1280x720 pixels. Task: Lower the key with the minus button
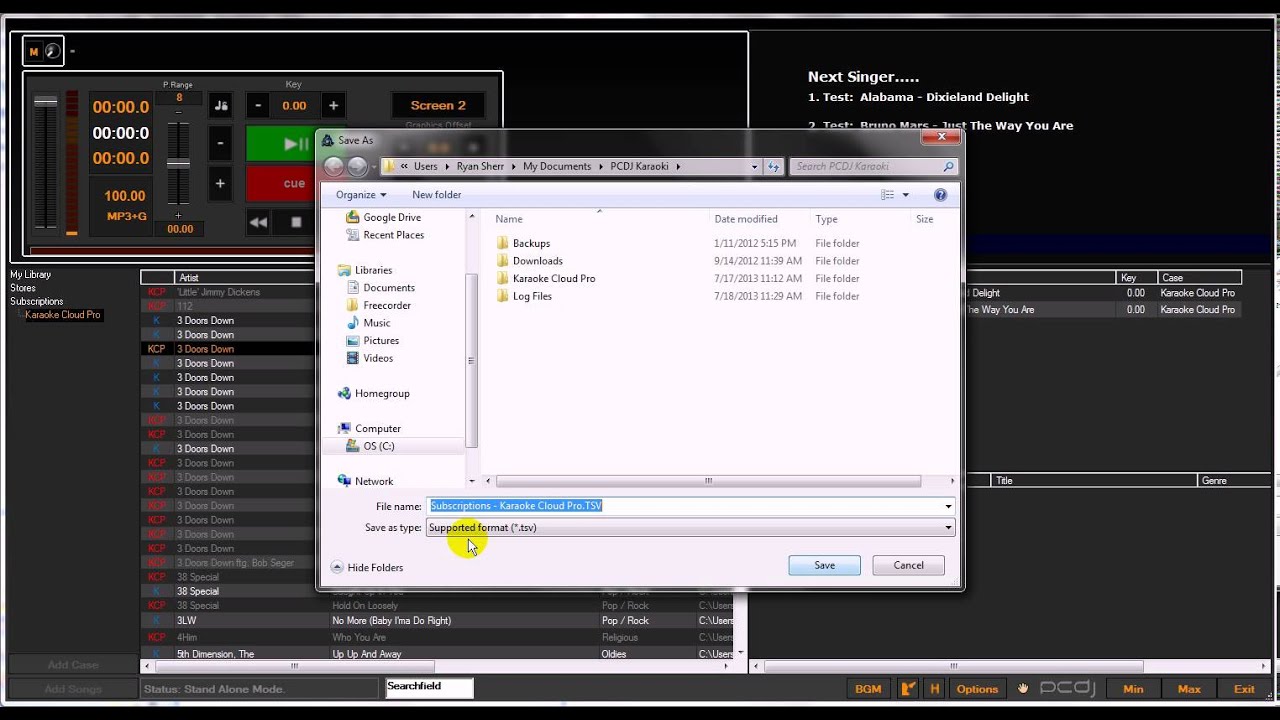[x=258, y=106]
